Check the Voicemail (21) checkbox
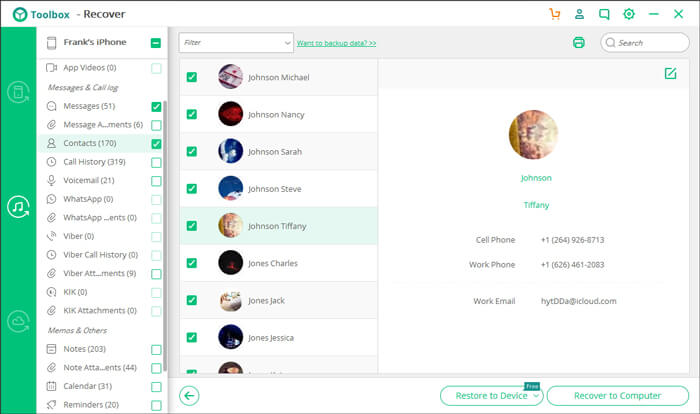 [x=156, y=181]
